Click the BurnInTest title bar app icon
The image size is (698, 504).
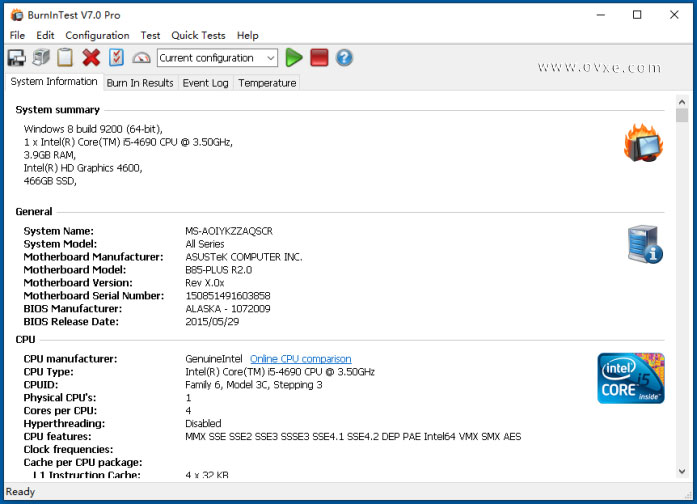tap(17, 15)
